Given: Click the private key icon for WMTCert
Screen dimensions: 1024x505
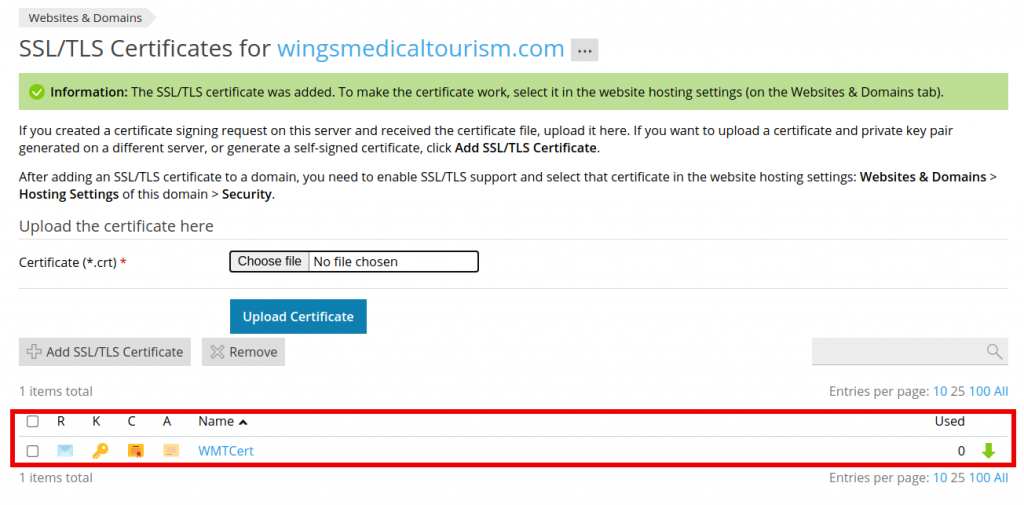Looking at the screenshot, I should [100, 451].
